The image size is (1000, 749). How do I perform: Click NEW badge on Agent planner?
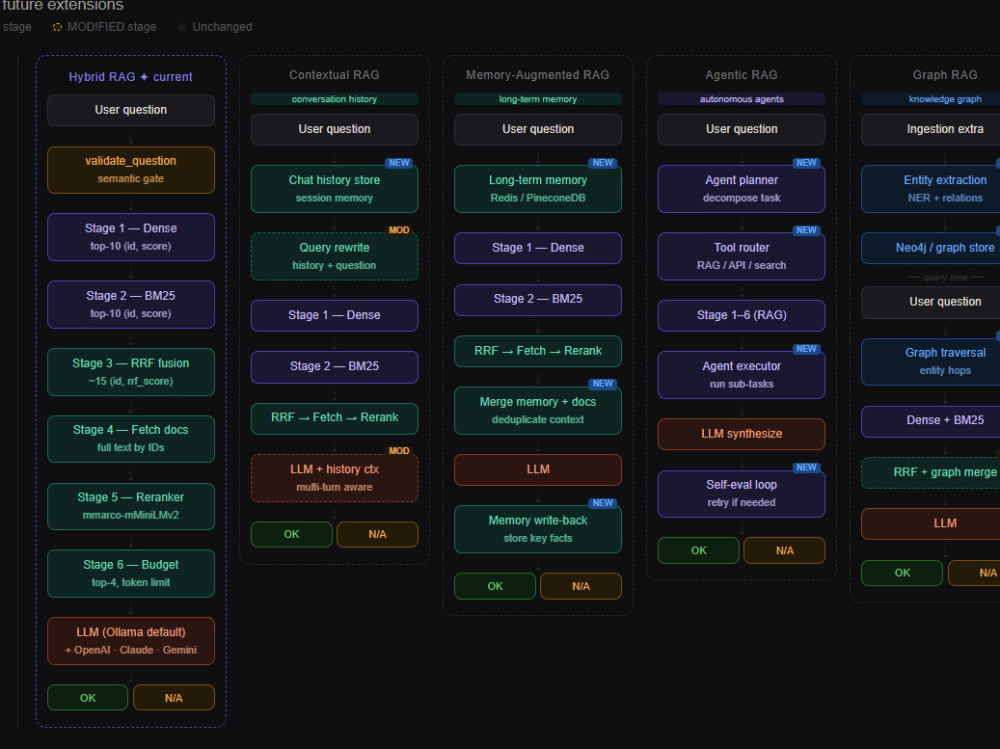(x=806, y=163)
